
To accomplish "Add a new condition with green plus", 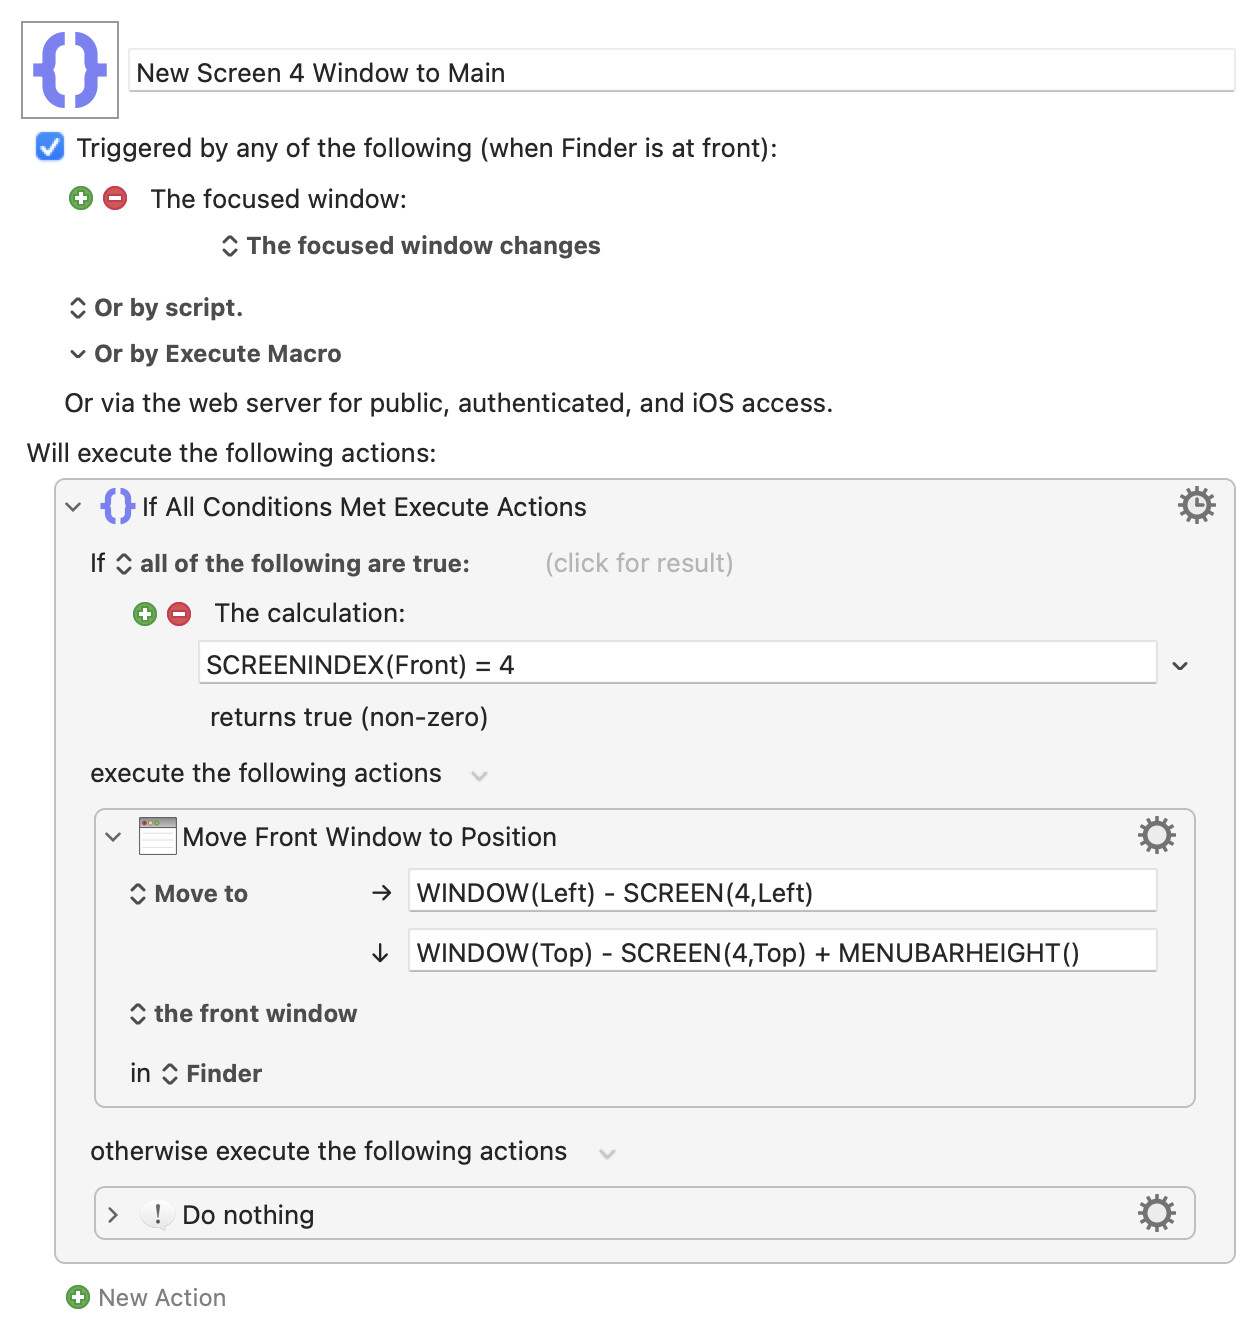I will (x=145, y=613).
